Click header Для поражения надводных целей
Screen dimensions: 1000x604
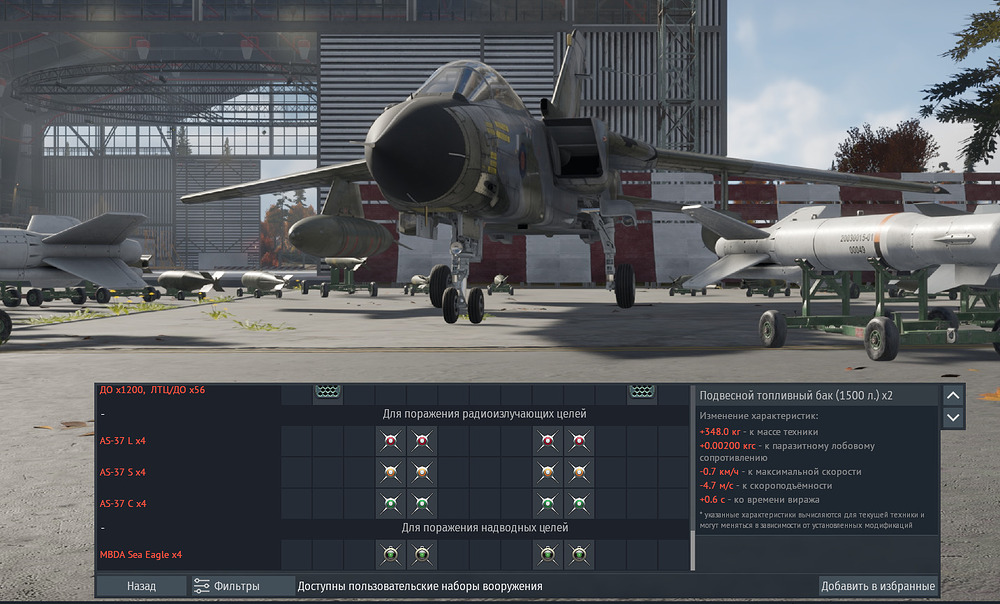click(485, 527)
